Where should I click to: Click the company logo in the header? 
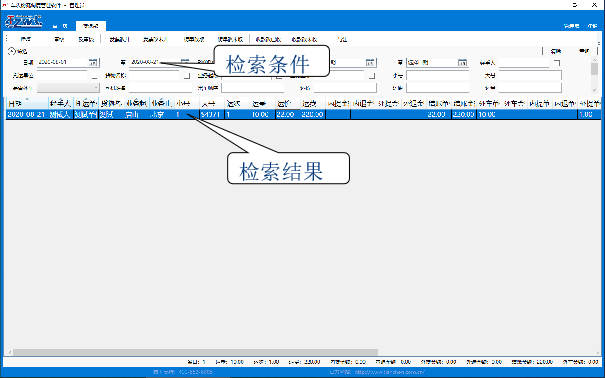pos(24,21)
